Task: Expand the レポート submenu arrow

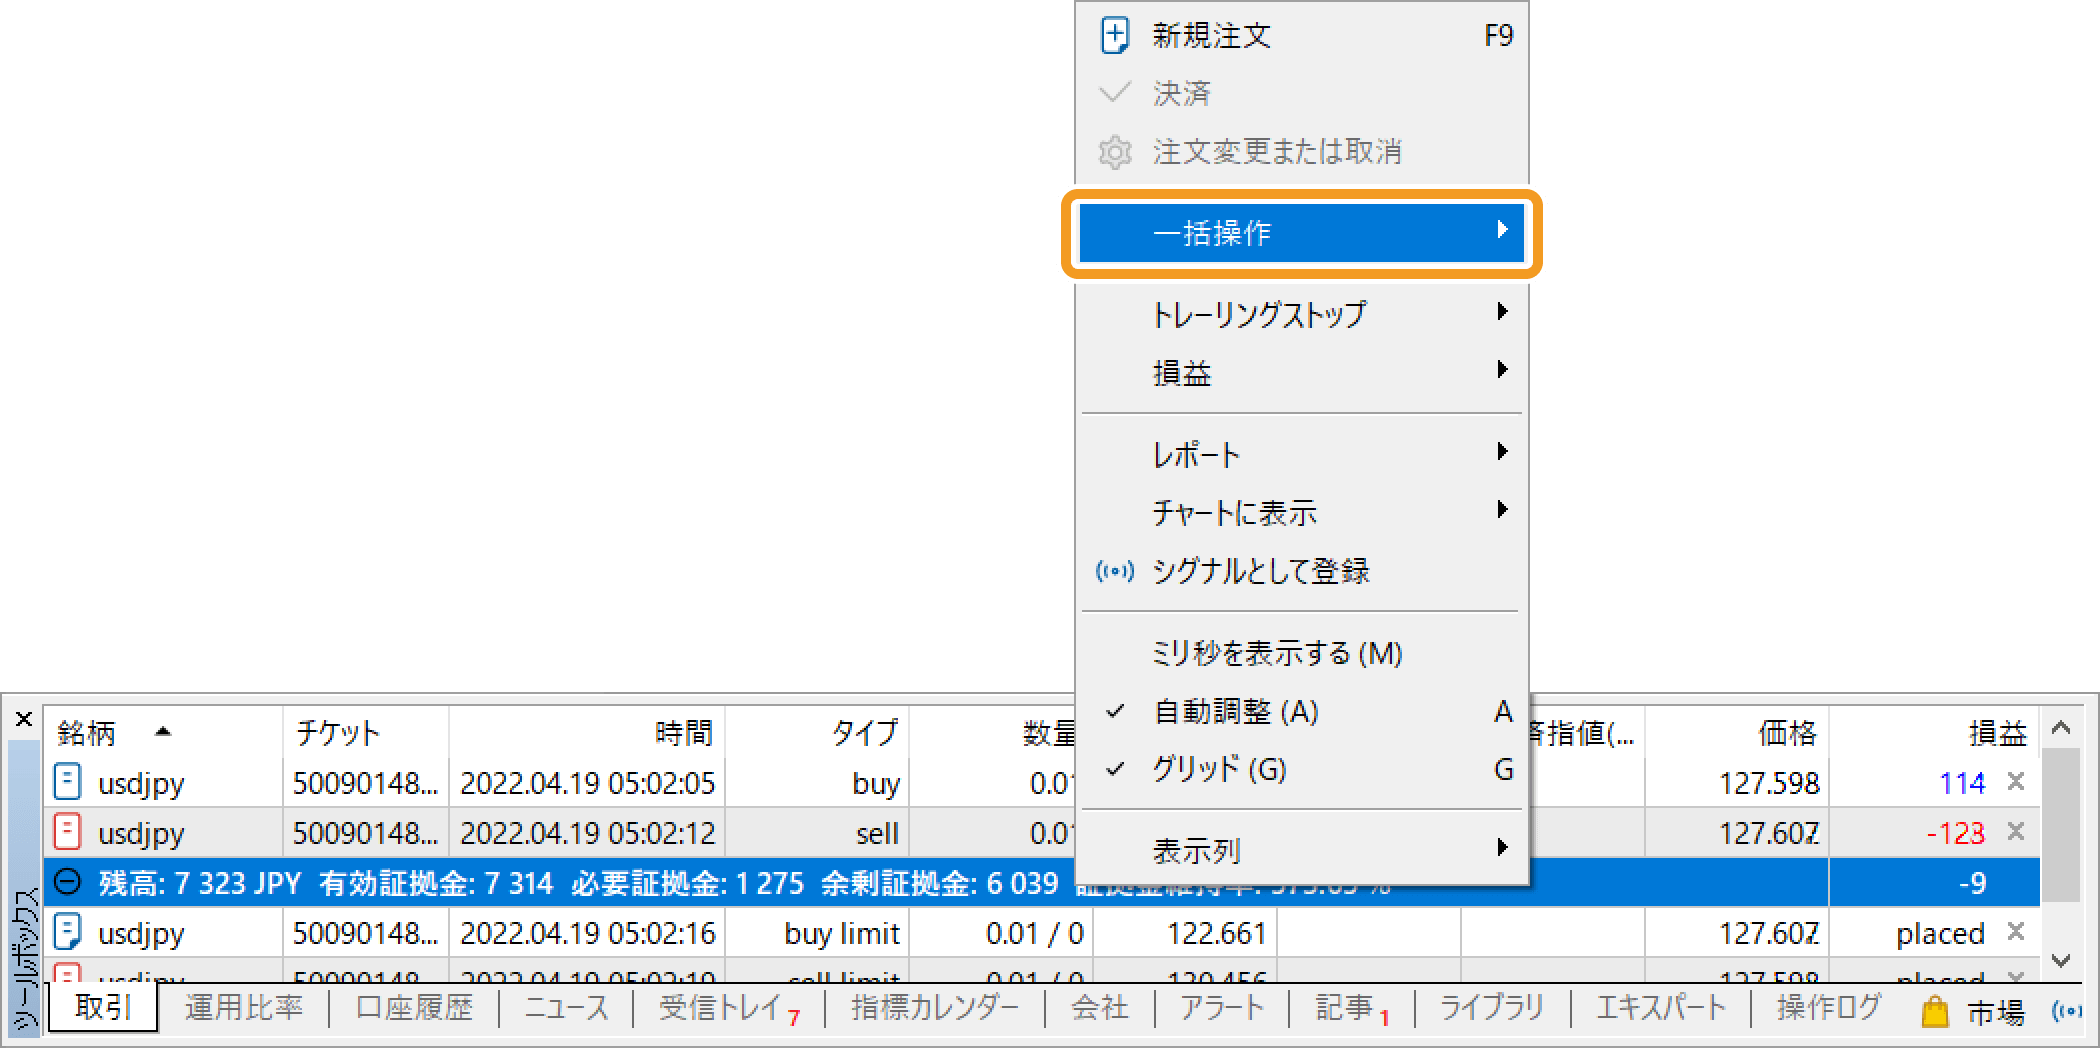Action: (x=1502, y=452)
